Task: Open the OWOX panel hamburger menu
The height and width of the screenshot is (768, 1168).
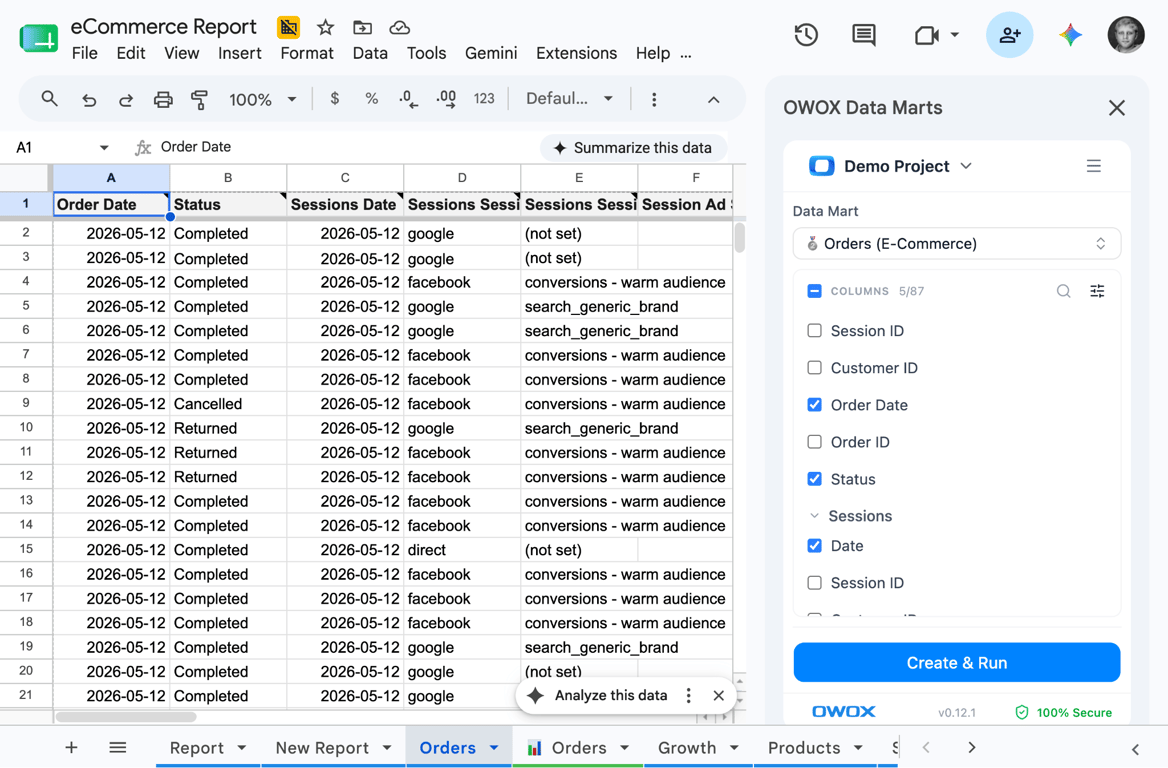Action: coord(1094,166)
